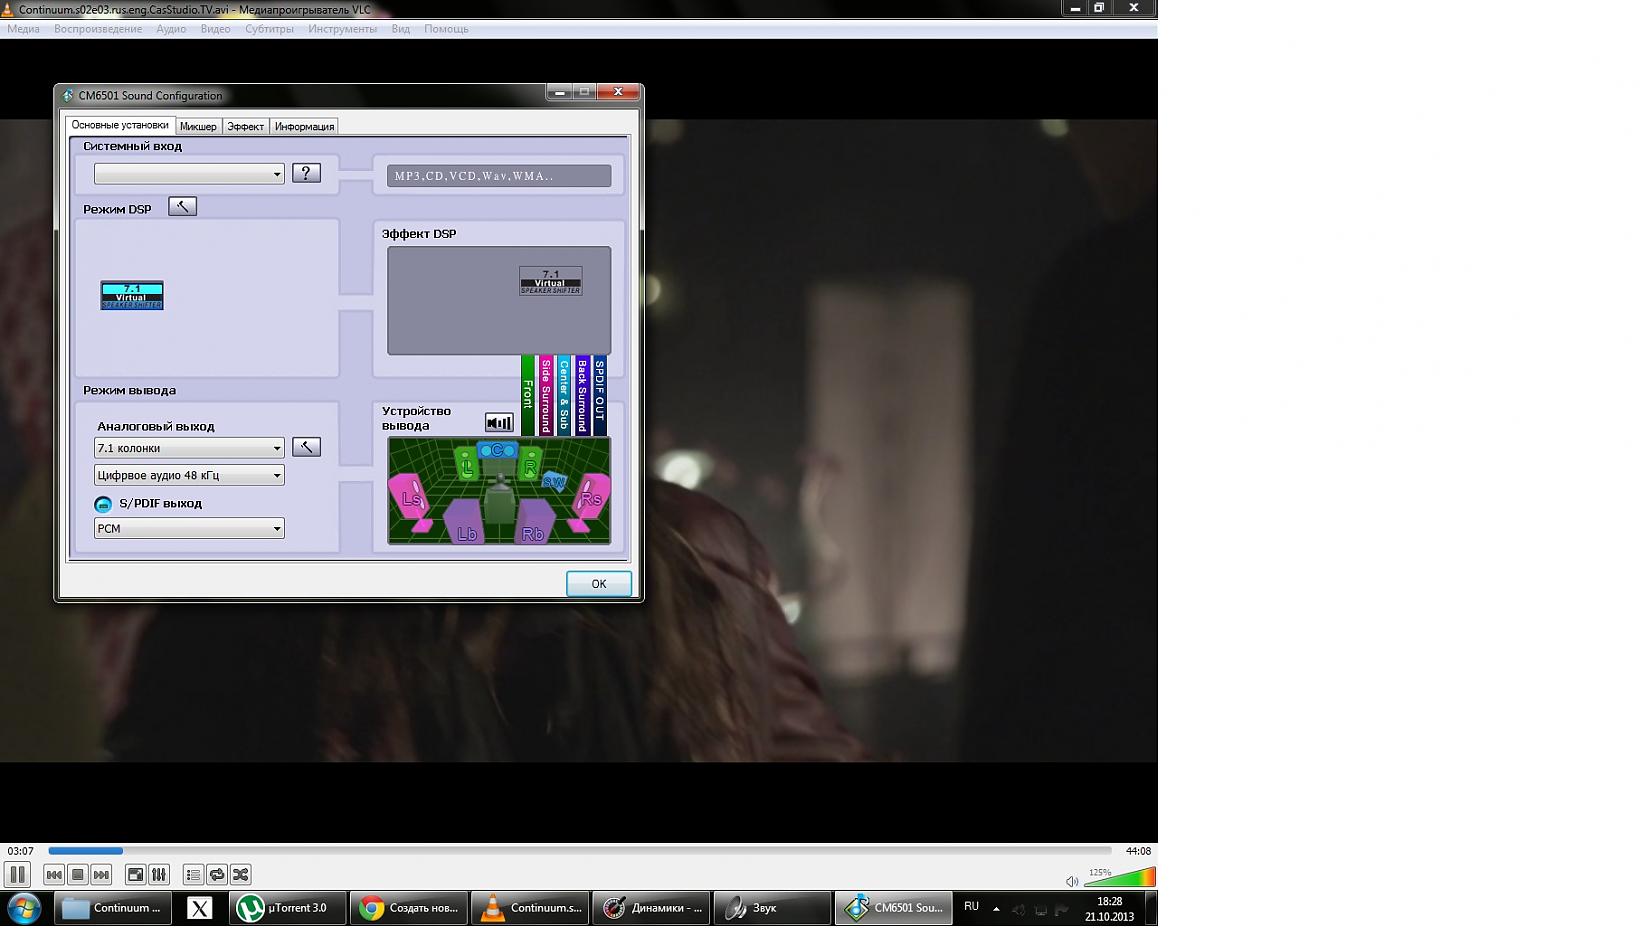Switch to the Микшер tab
This screenshot has width=1650, height=936.
198,126
